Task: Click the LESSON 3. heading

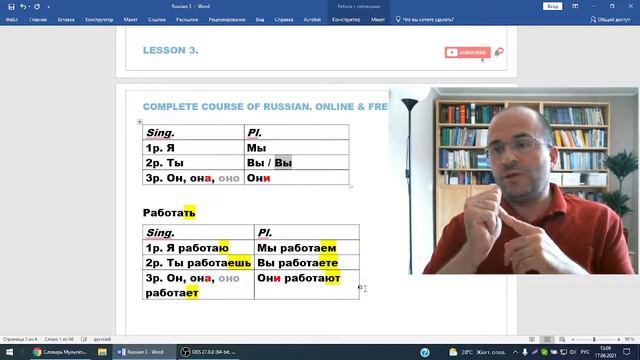Action: pos(171,50)
